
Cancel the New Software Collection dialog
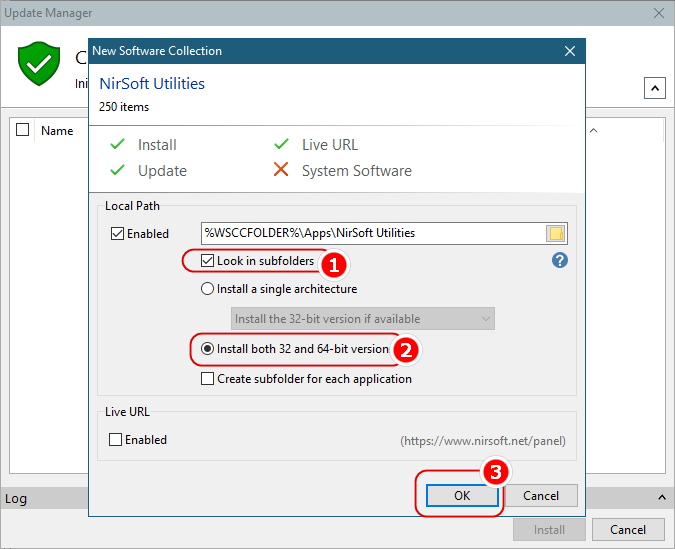click(x=541, y=496)
